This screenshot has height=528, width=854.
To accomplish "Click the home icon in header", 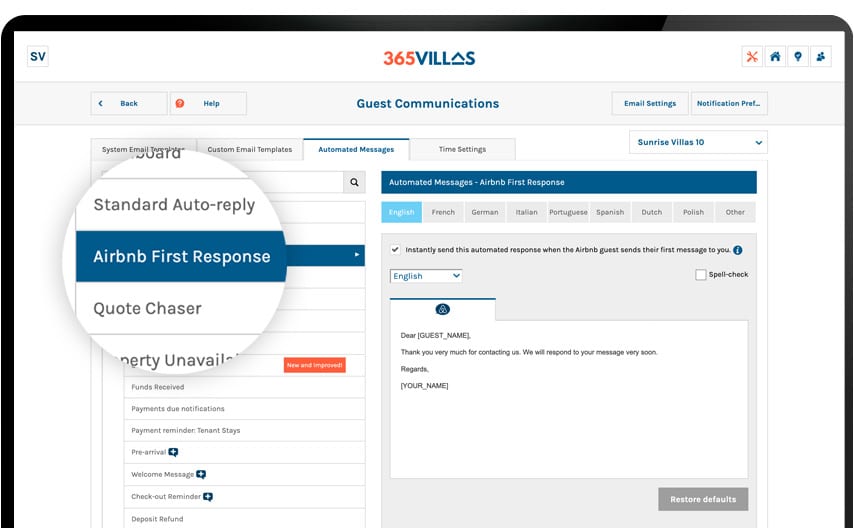I will pos(775,57).
